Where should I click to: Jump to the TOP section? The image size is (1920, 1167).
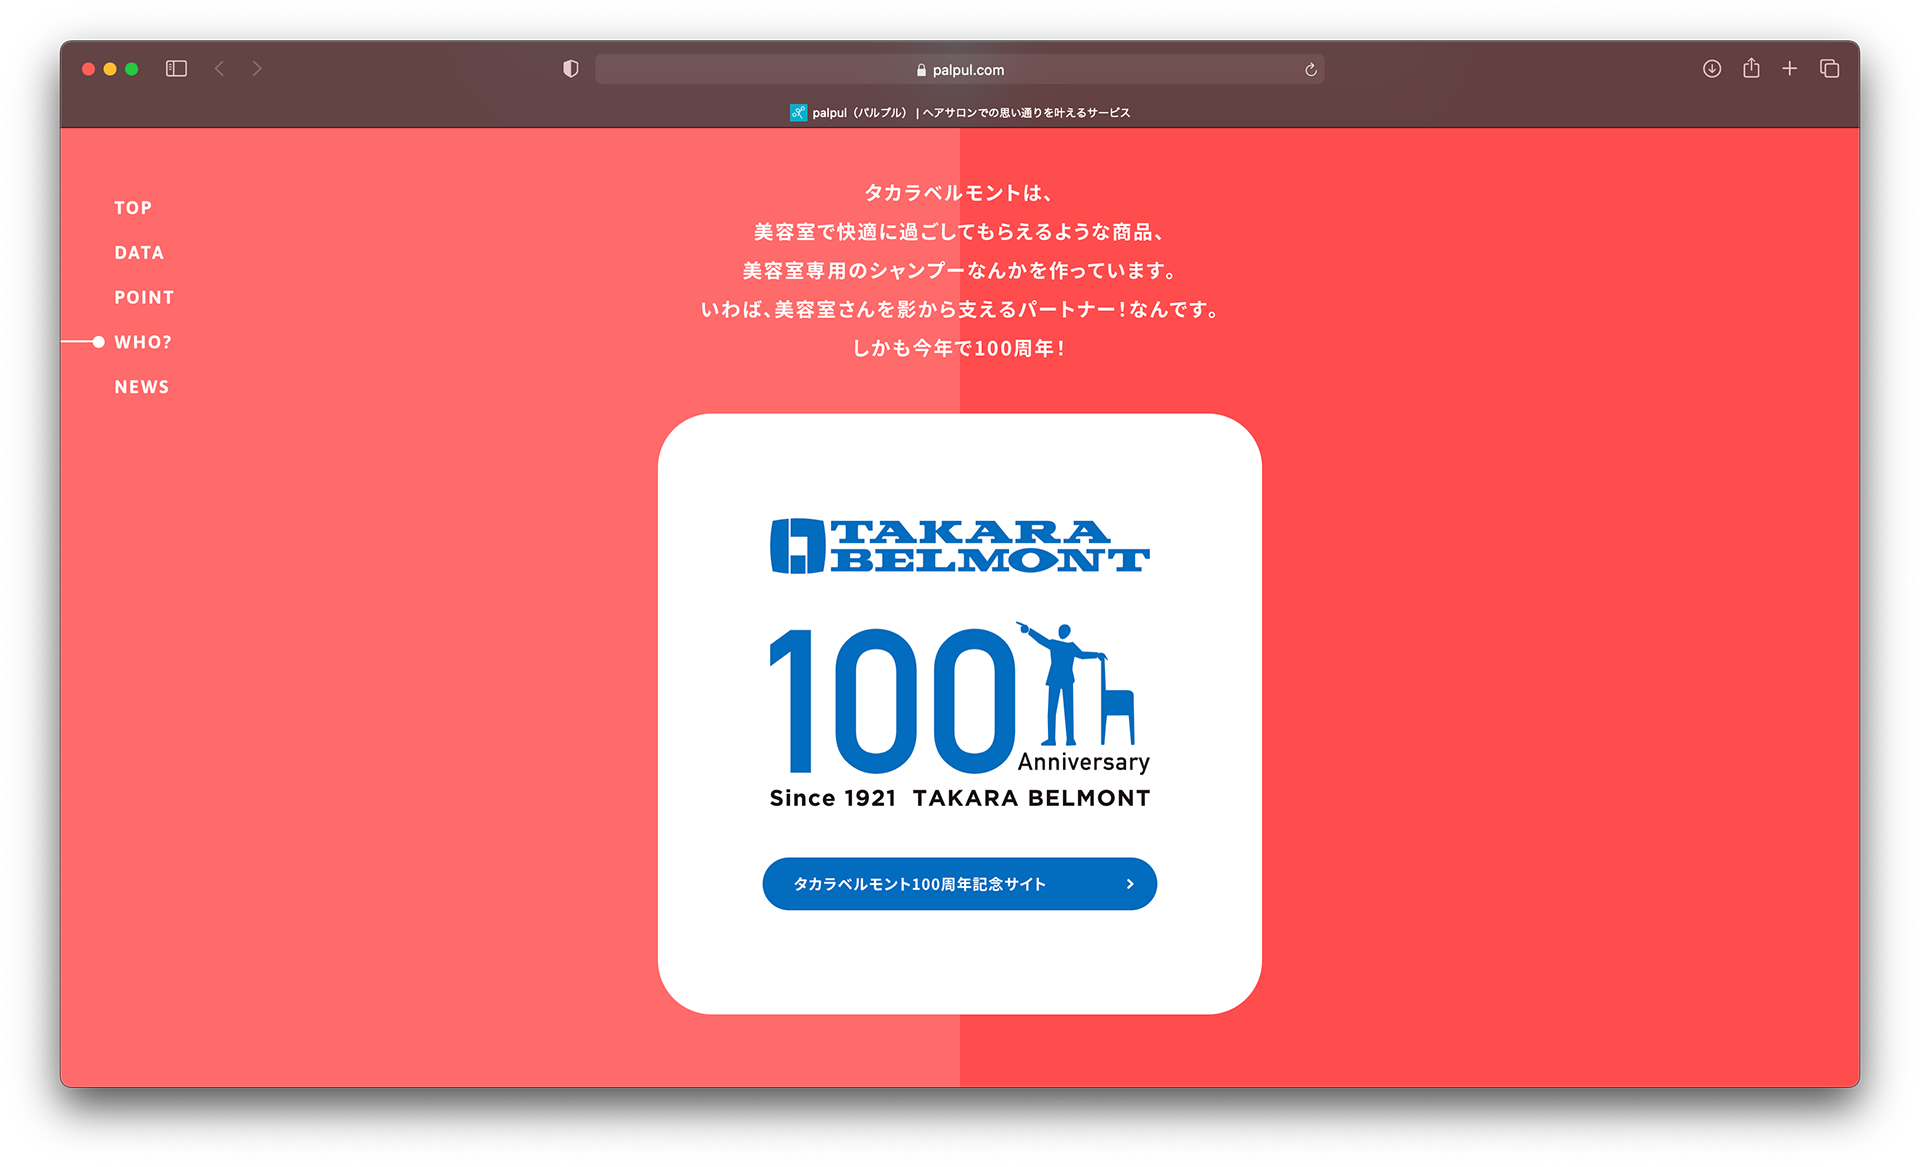click(133, 208)
